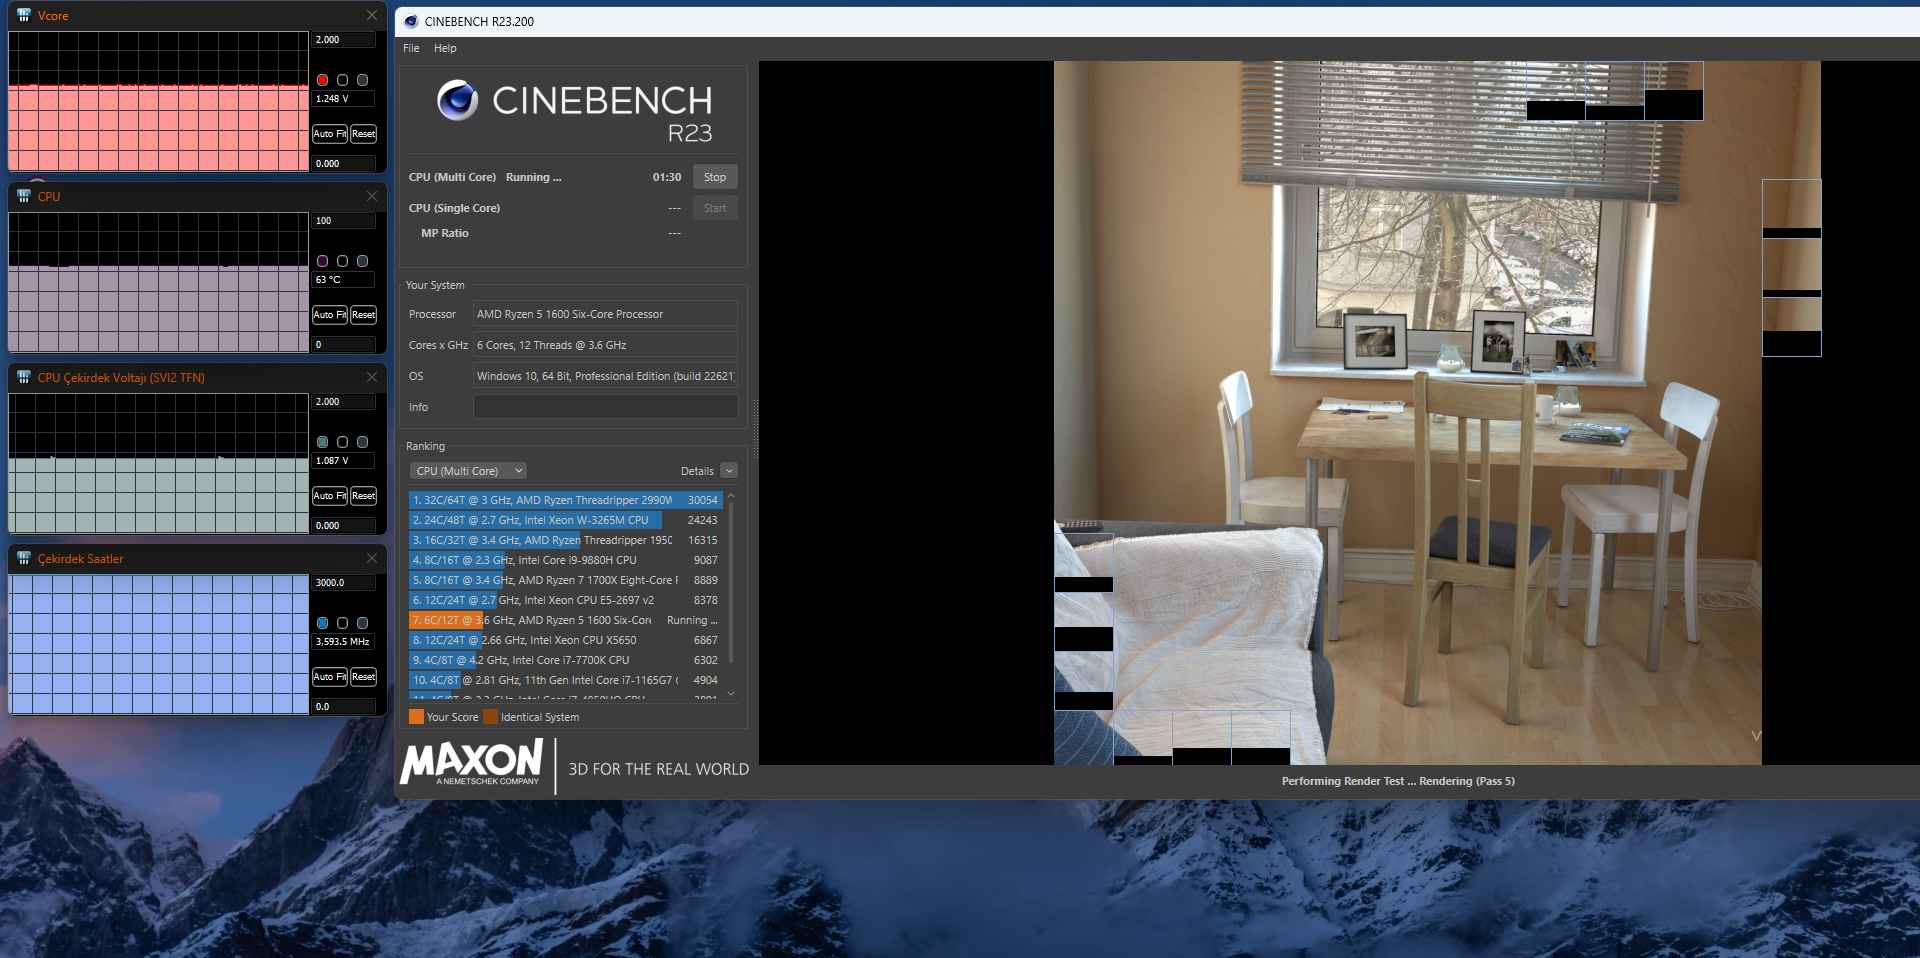Click the ranking list scroll-up arrow

[x=731, y=496]
